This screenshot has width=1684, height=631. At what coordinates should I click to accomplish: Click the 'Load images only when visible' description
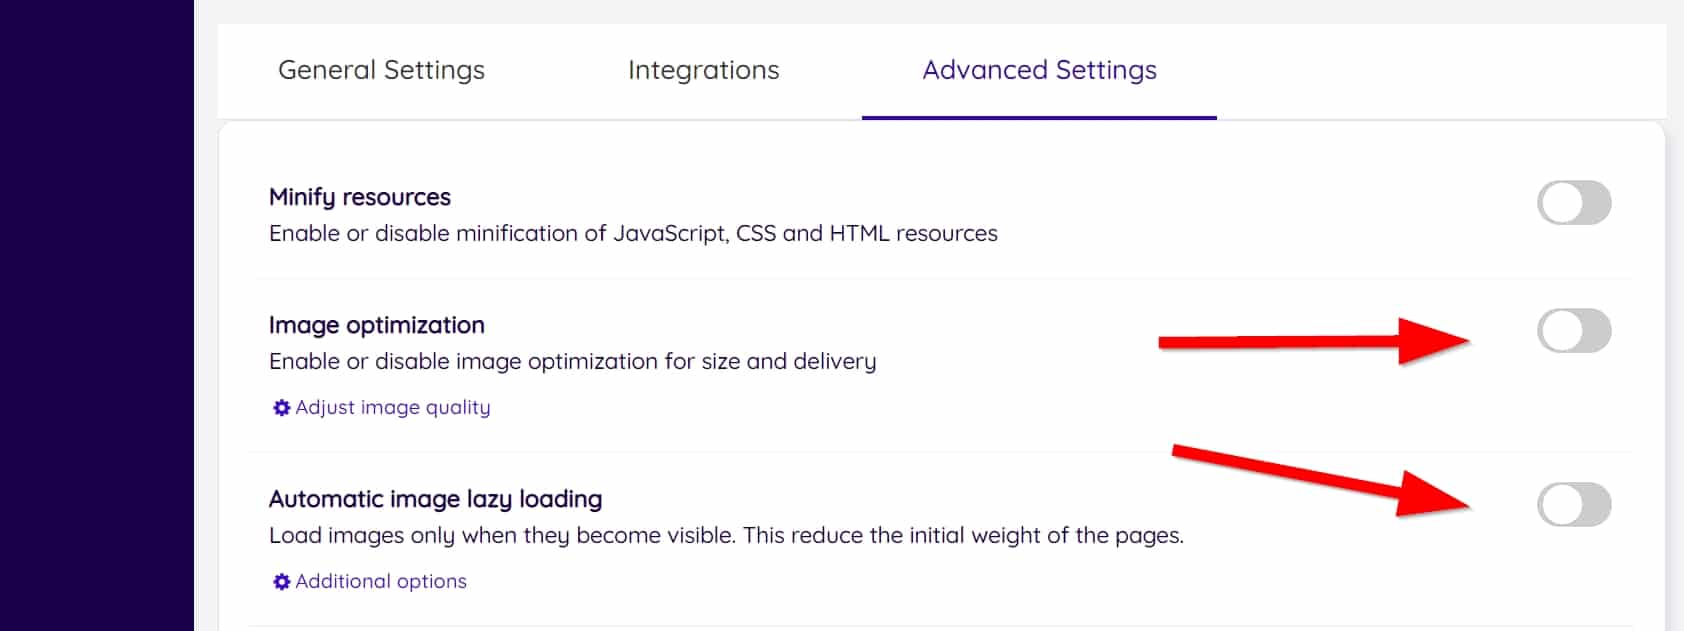[x=726, y=536]
